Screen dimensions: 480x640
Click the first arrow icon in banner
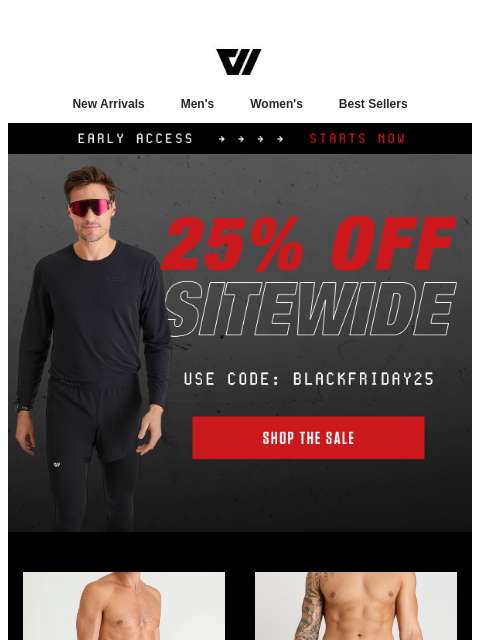pos(222,139)
